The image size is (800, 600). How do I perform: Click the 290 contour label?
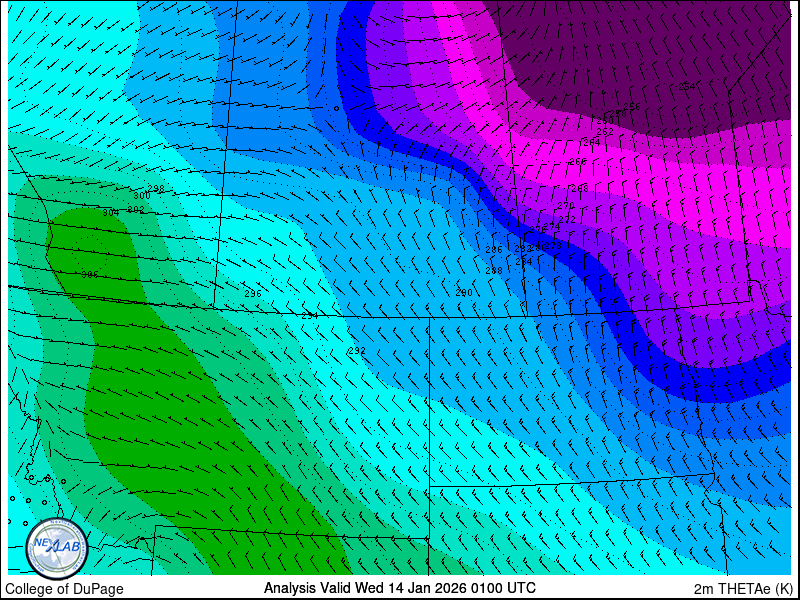464,293
